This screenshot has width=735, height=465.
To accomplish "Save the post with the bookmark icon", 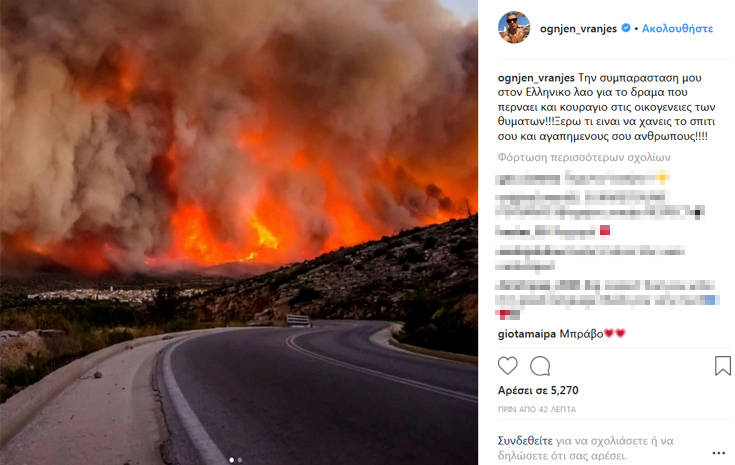I will click(x=723, y=366).
